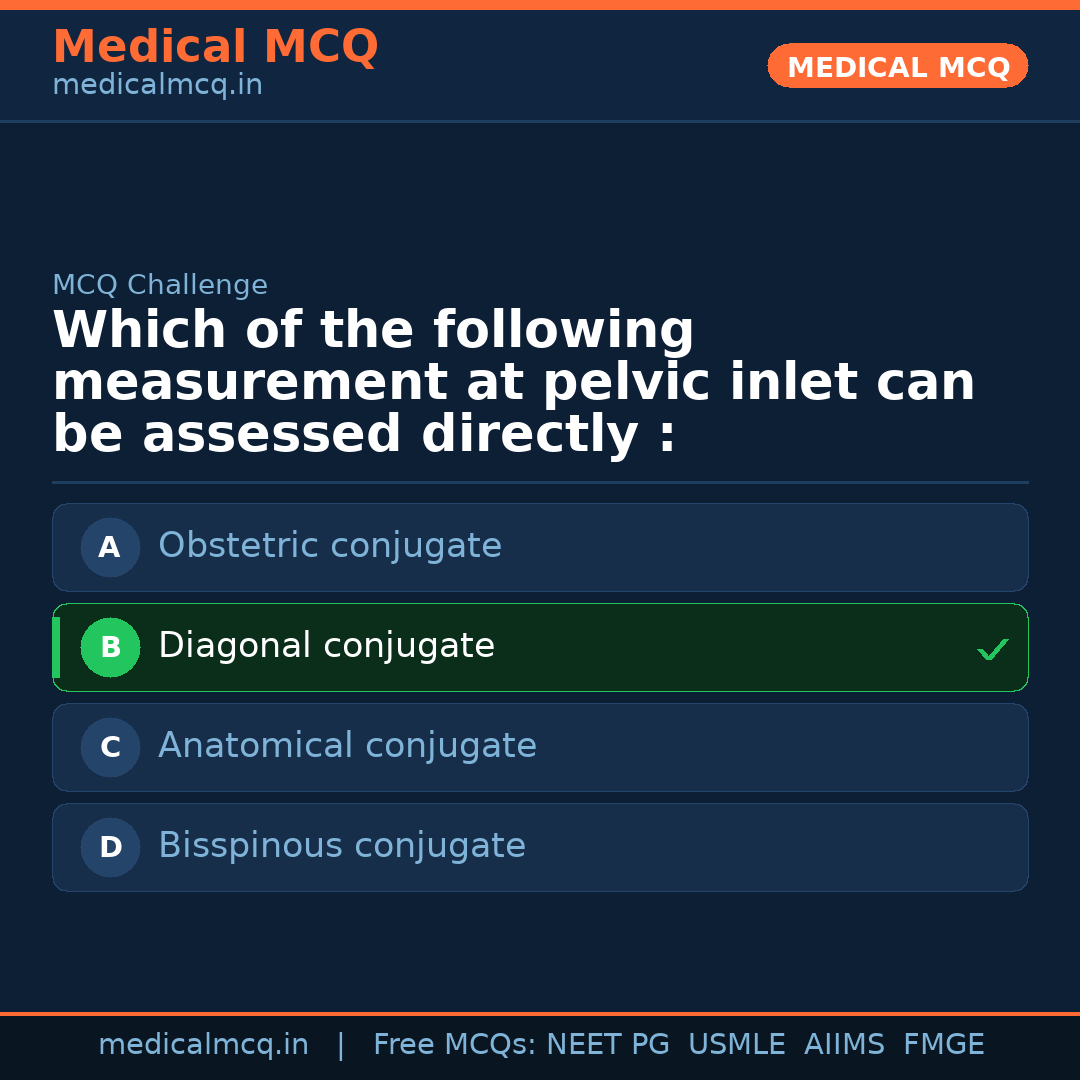Click the medicalmcq.in footer link
Screen dimensions: 1080x1080
coord(203,1043)
